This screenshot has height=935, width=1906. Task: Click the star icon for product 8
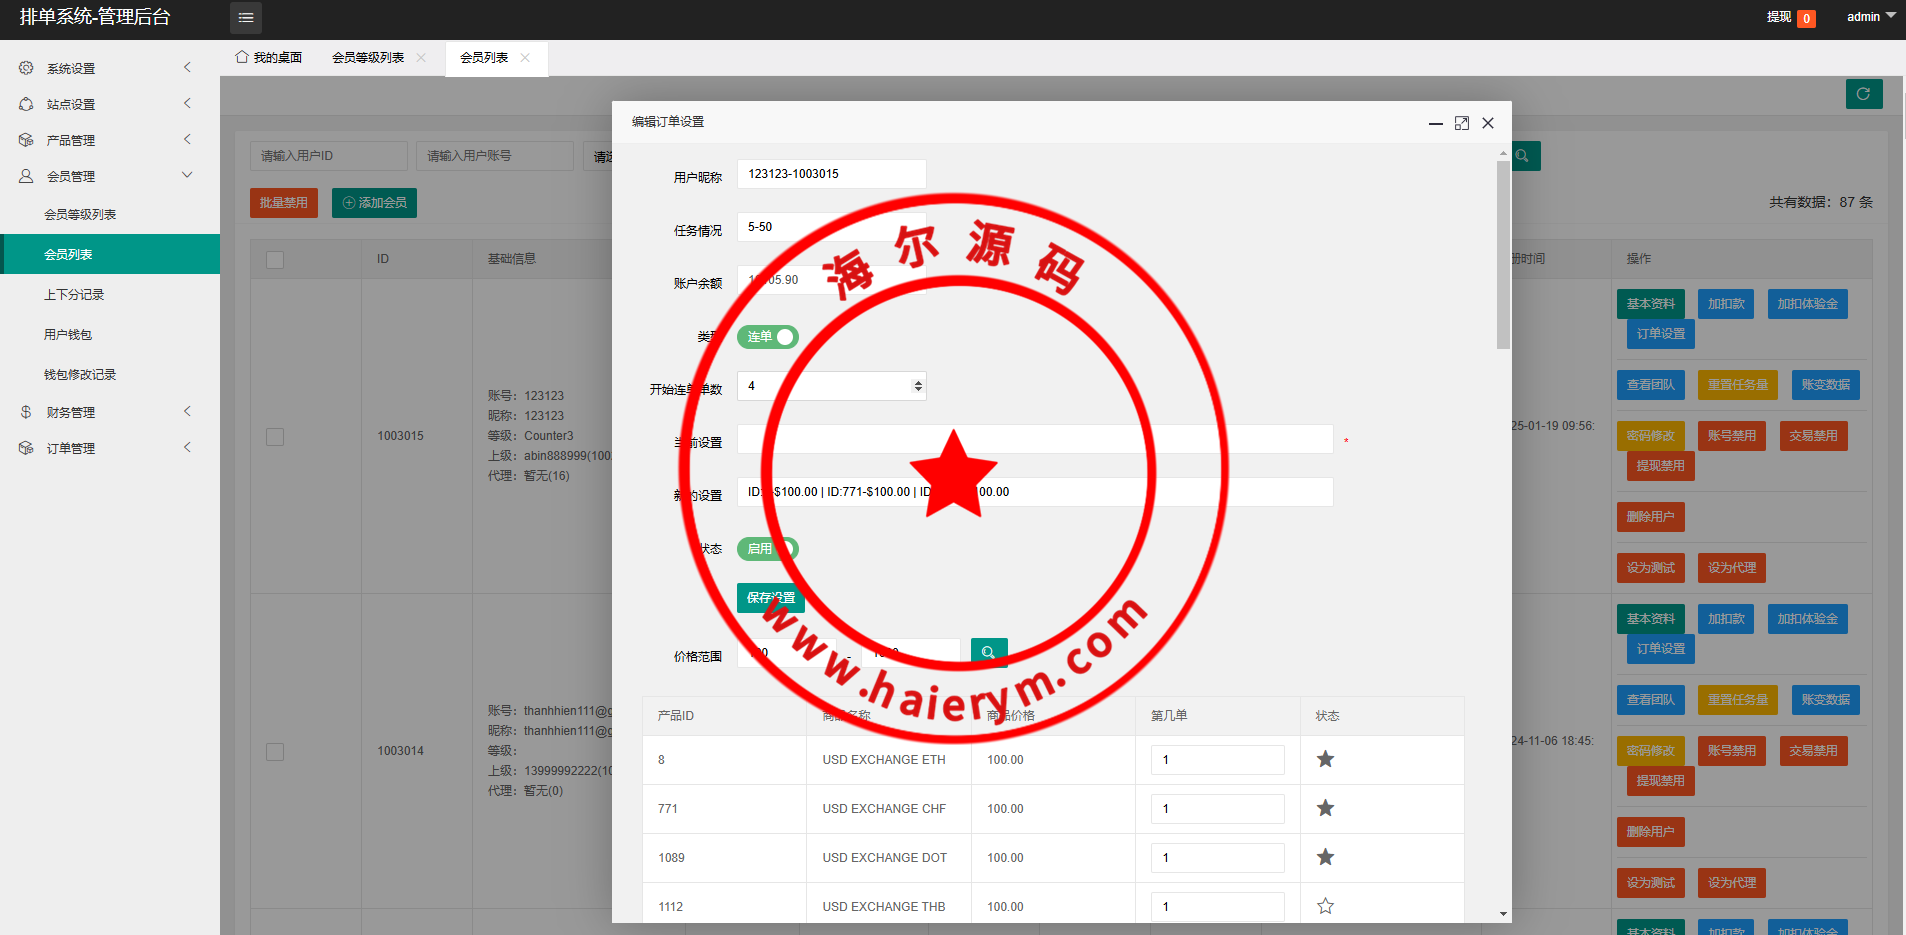point(1325,759)
